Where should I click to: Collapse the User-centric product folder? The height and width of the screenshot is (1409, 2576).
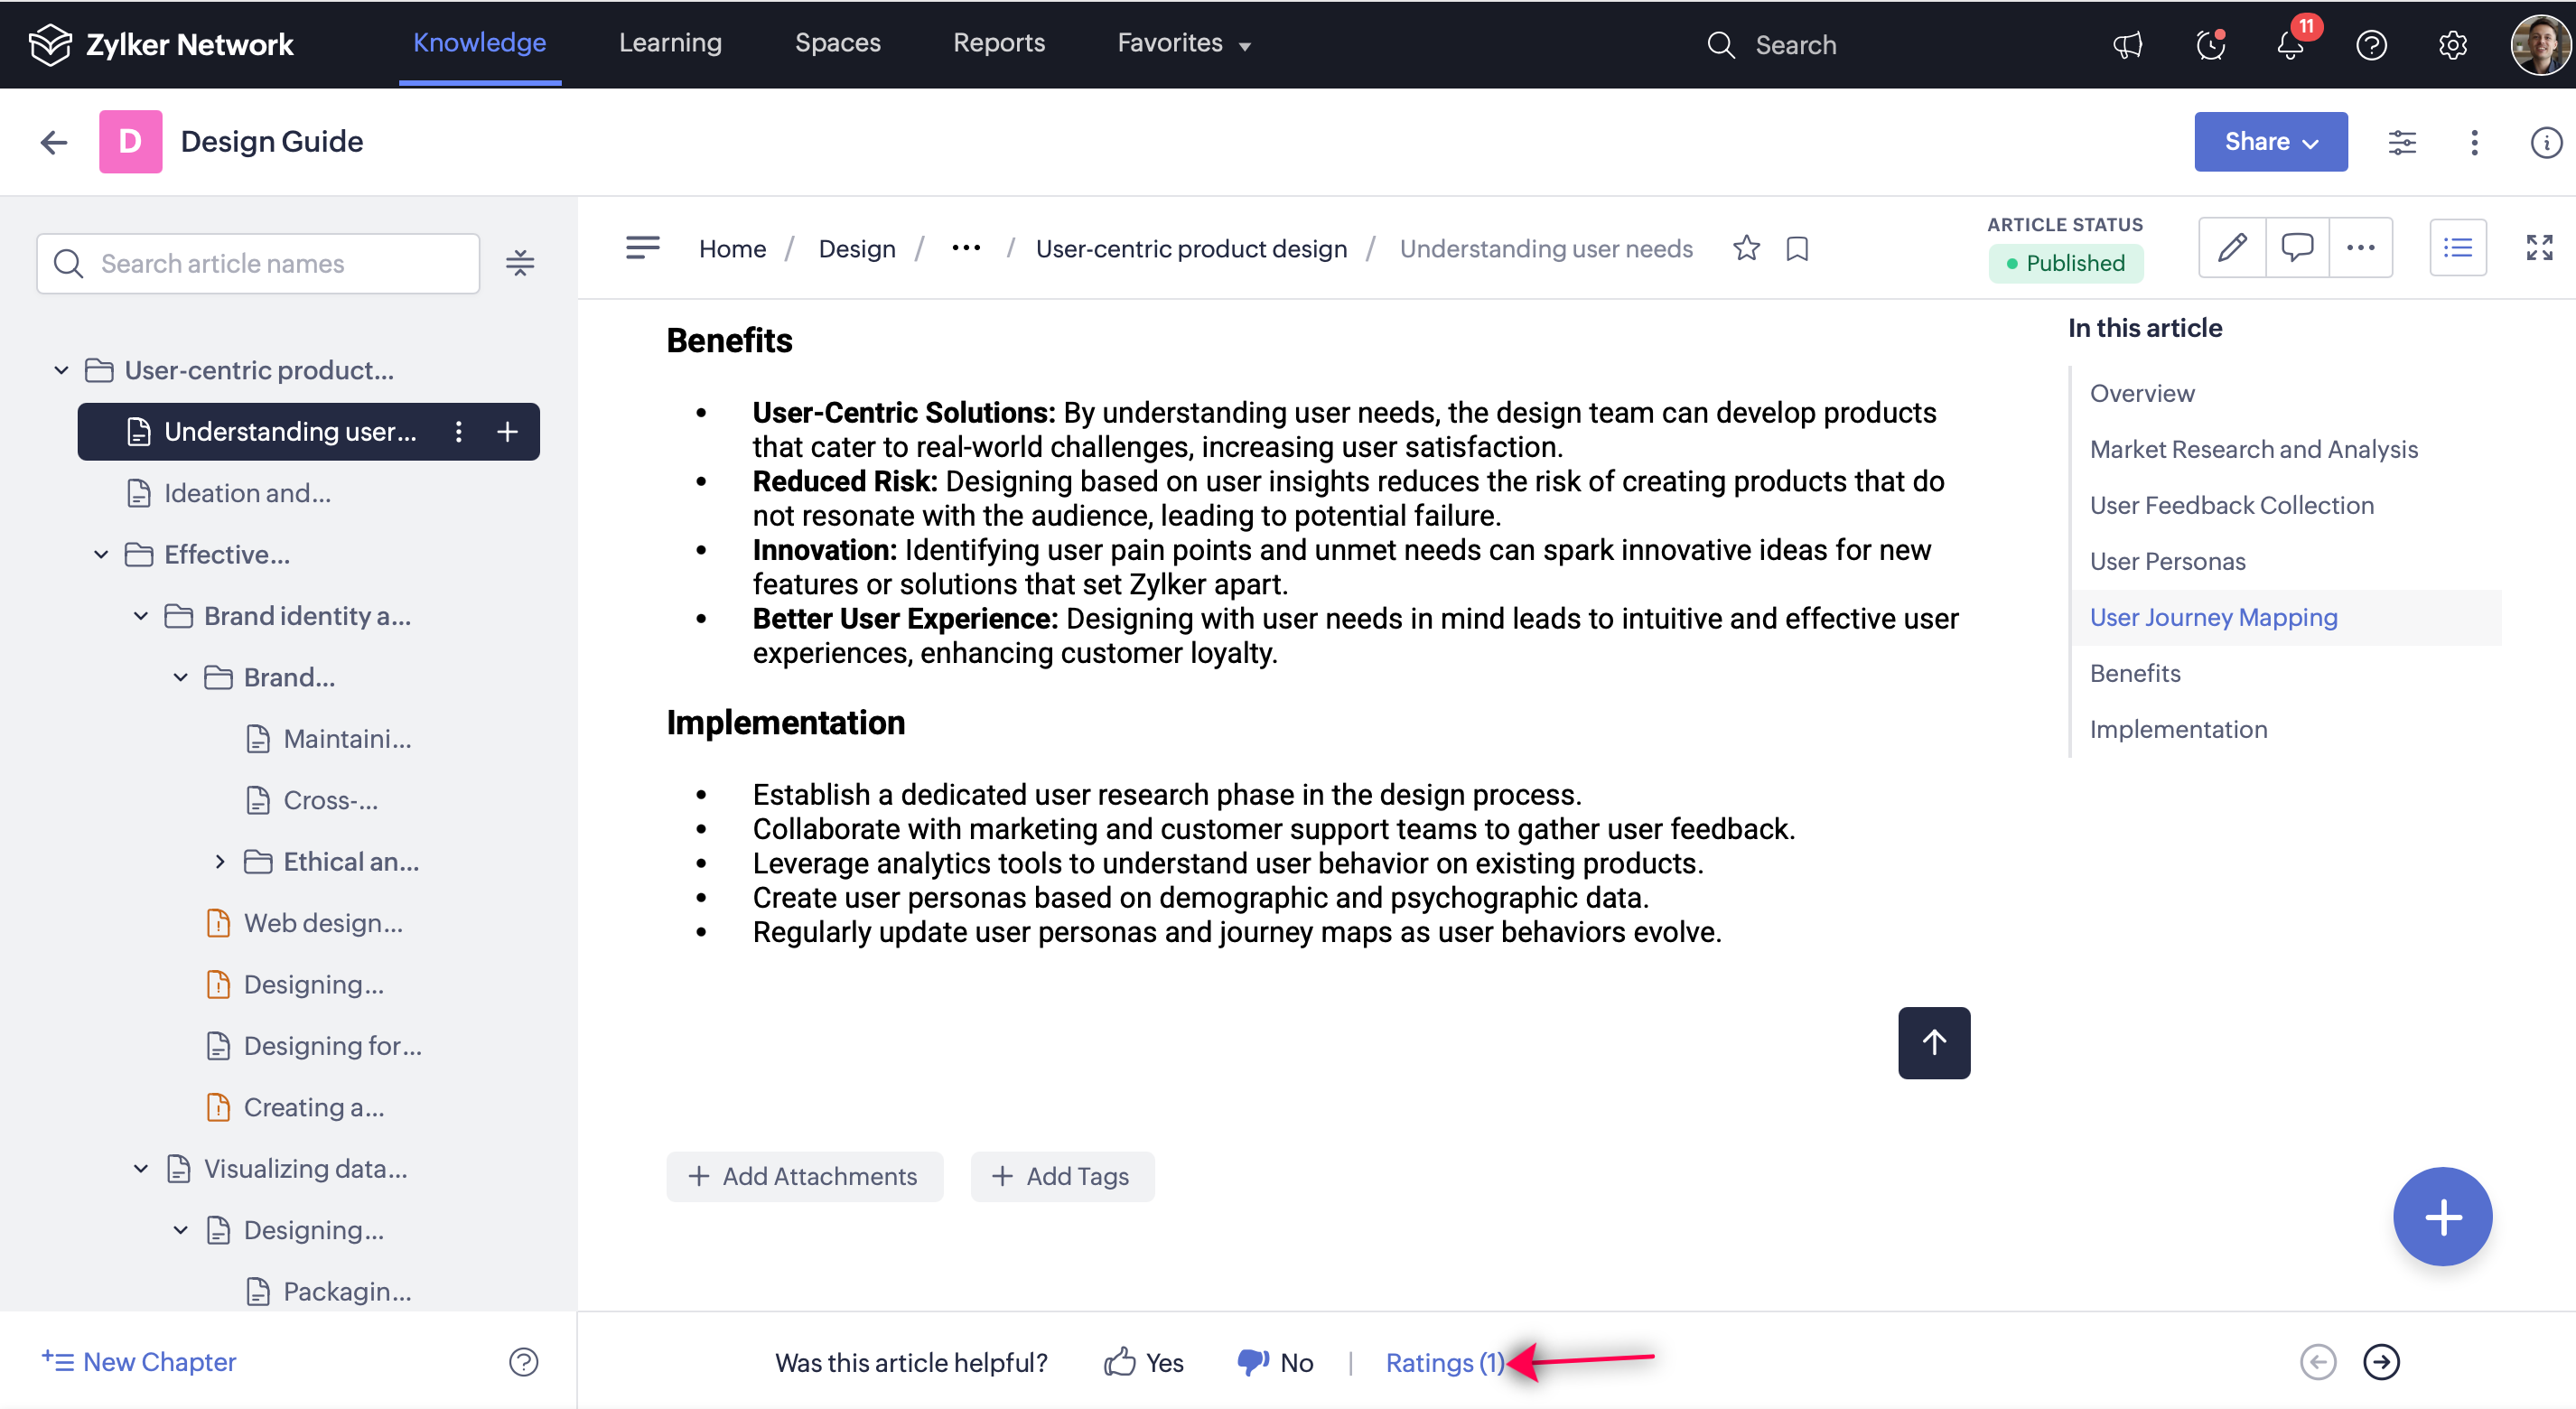click(61, 370)
